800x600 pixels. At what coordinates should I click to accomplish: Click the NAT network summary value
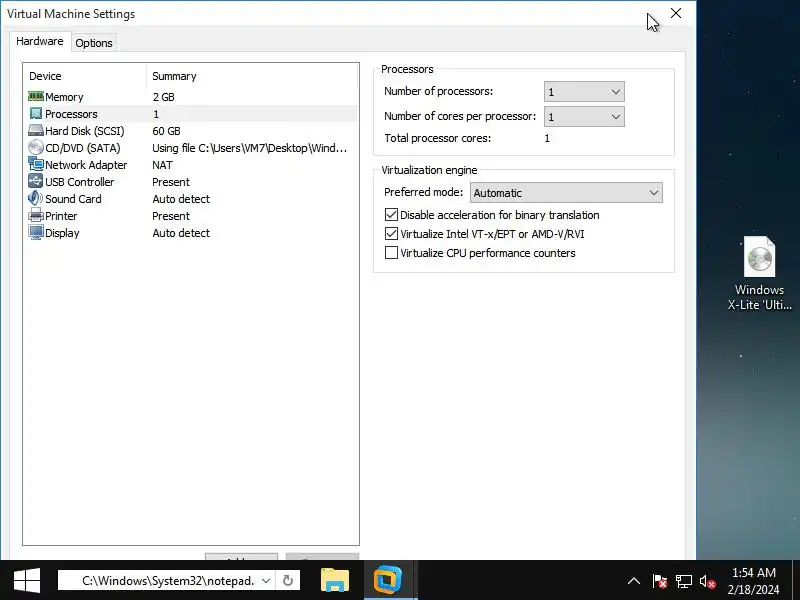tap(162, 165)
